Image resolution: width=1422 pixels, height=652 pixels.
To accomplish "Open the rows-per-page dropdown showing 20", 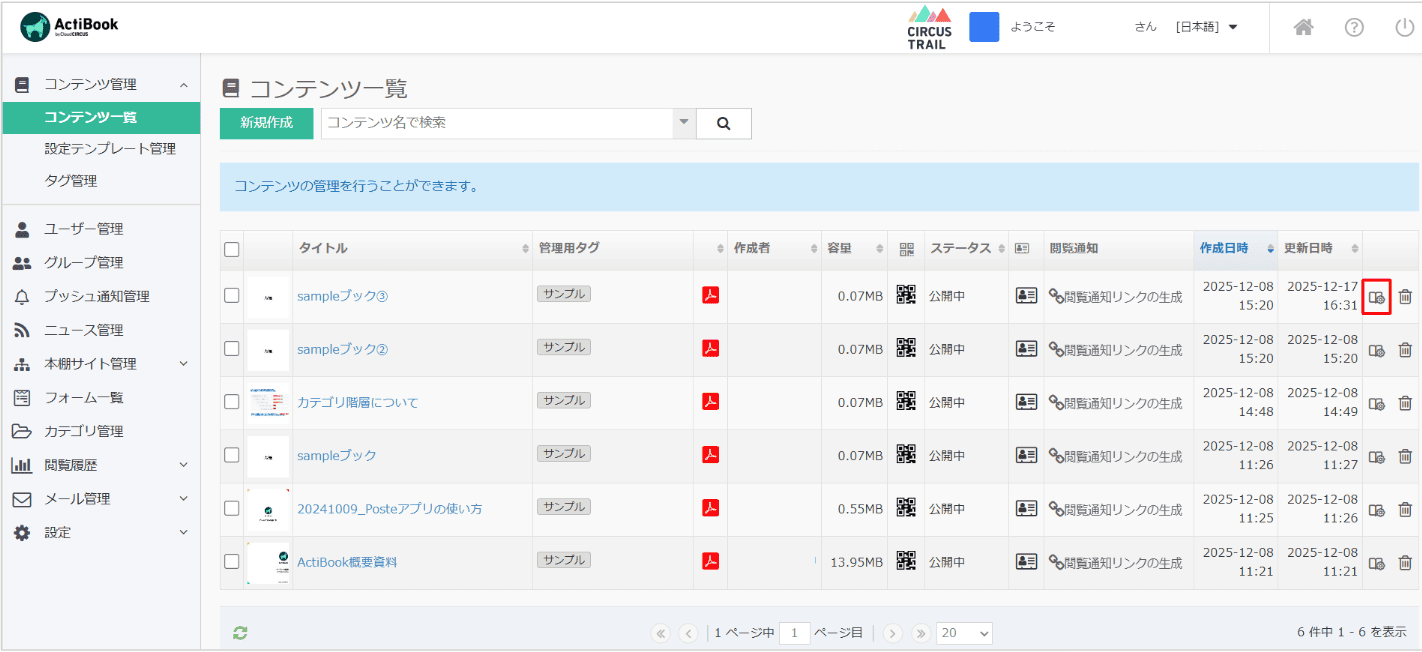I will [x=965, y=633].
